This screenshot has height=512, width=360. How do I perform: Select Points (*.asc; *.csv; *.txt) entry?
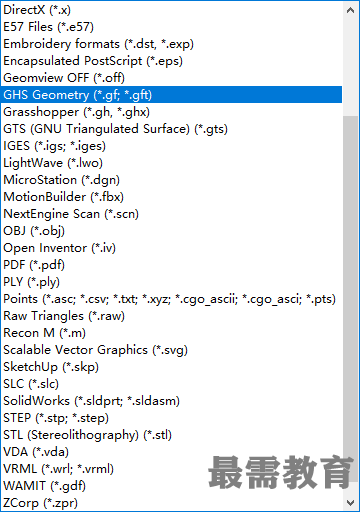(x=171, y=299)
